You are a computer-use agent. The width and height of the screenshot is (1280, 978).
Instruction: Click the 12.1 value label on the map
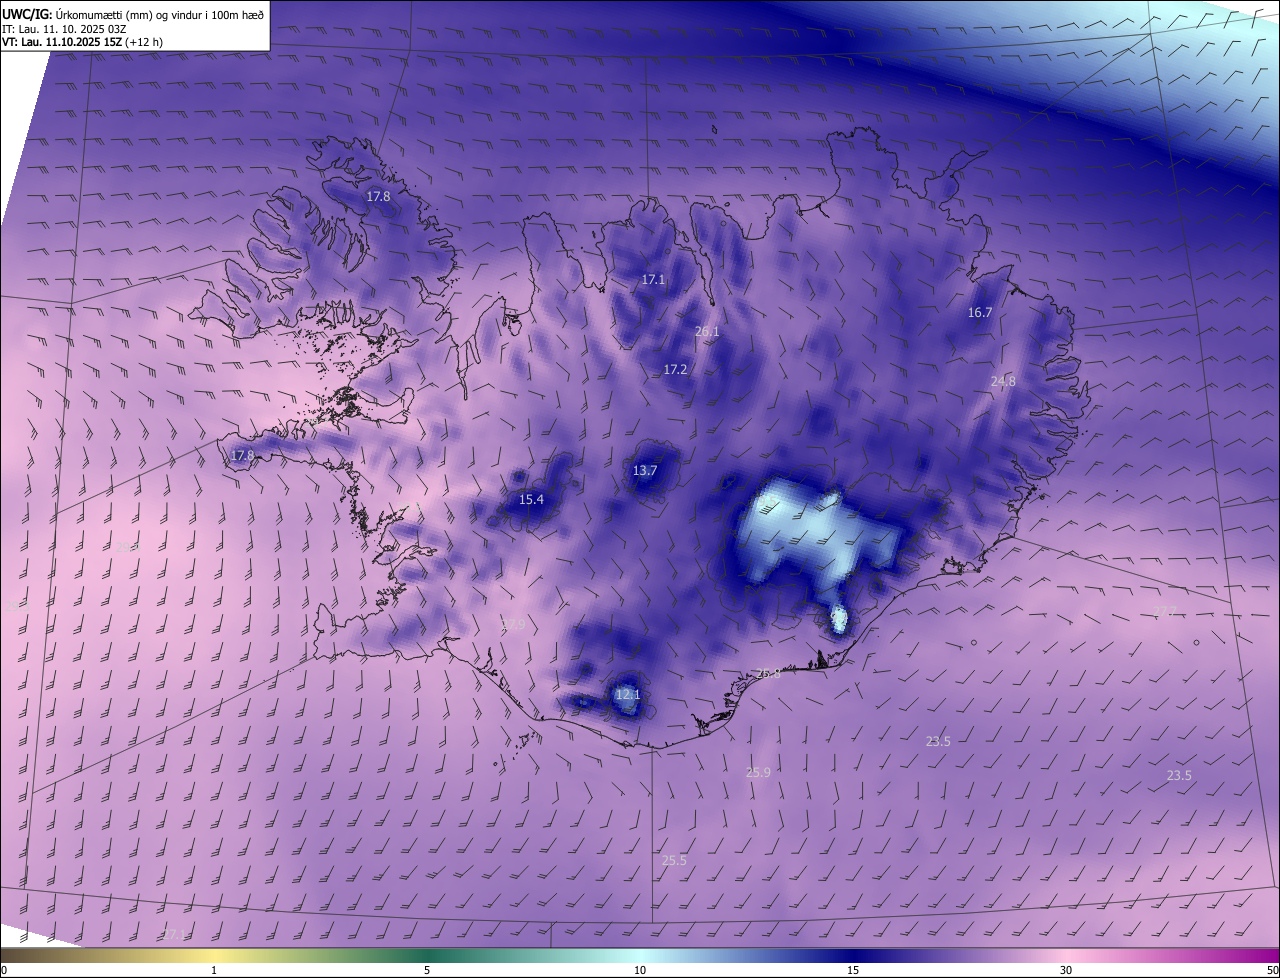[627, 694]
